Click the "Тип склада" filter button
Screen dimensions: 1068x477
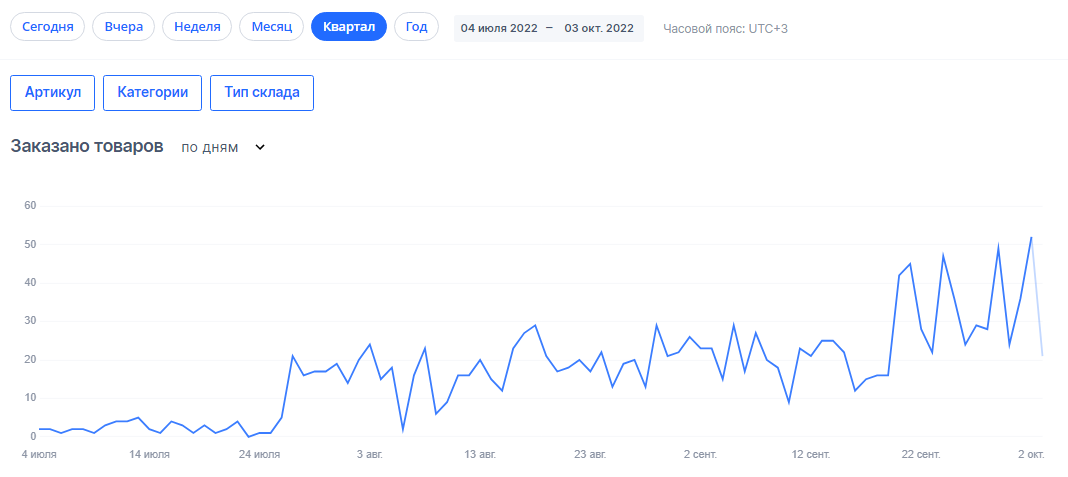tap(262, 92)
